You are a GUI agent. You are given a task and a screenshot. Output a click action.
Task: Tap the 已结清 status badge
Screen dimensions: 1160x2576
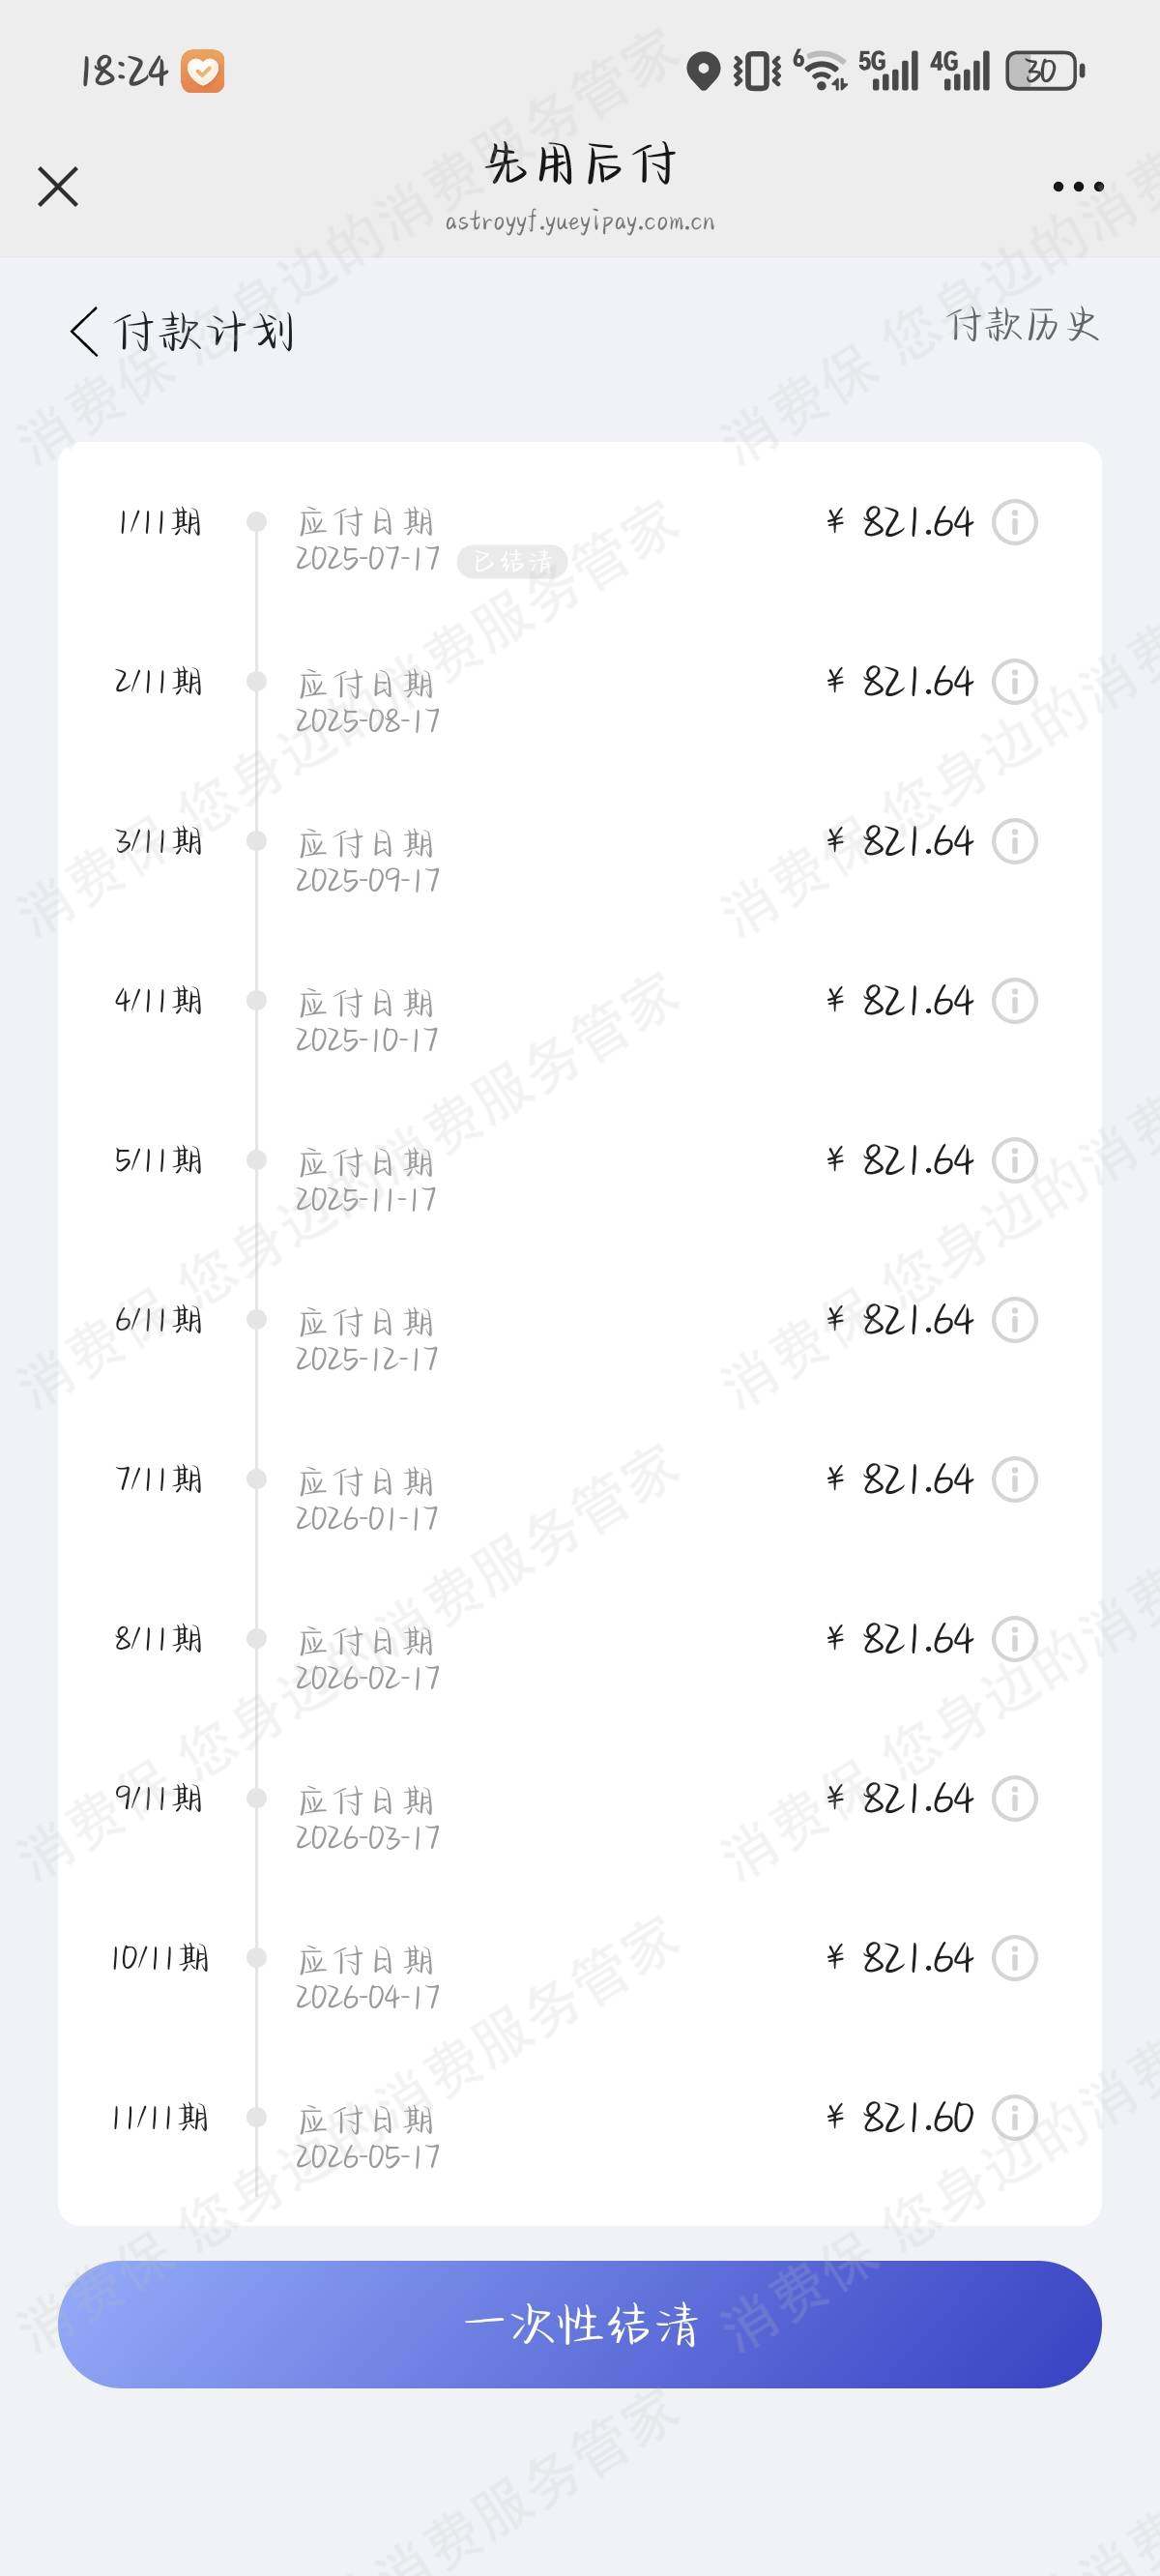click(512, 562)
